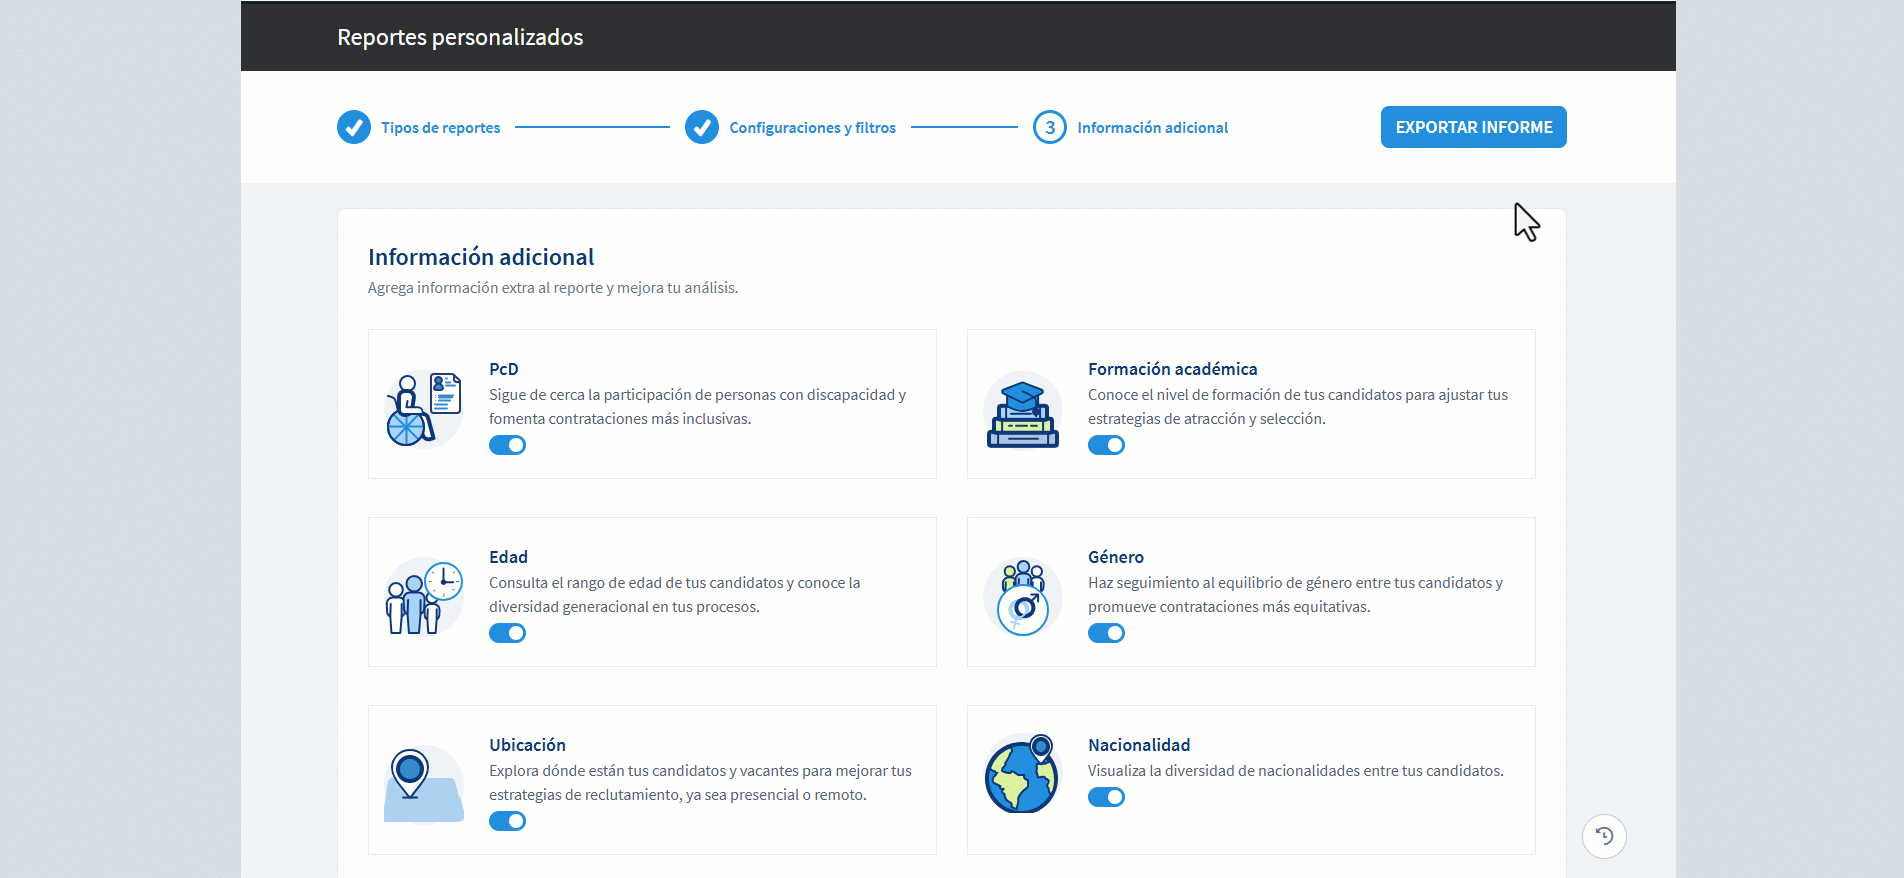The image size is (1904, 878).
Task: Click 'Visualiza la diversidad de nacionalidades' description
Action: (1296, 771)
